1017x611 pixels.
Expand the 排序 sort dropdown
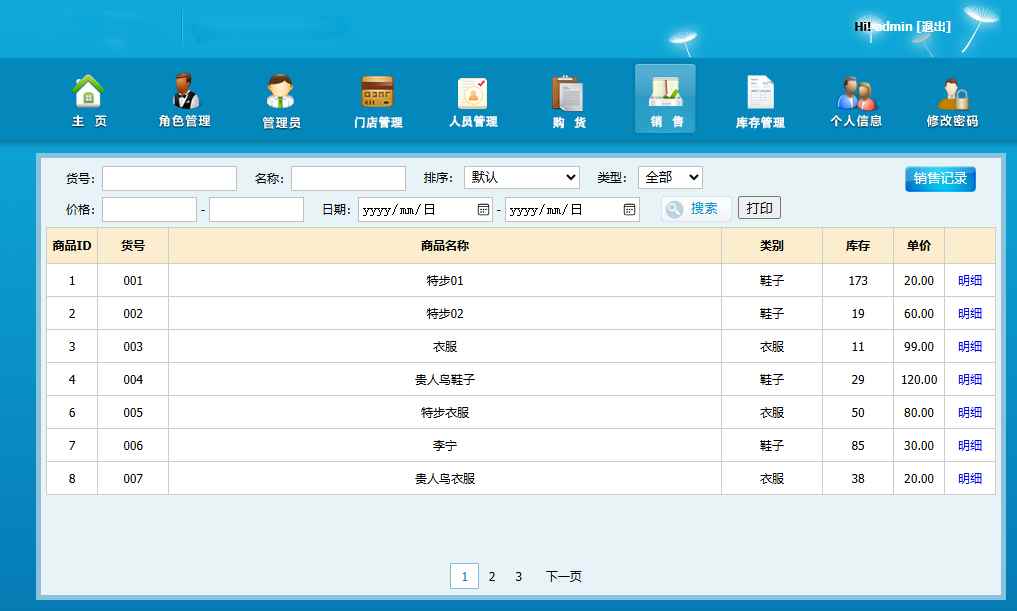click(522, 178)
